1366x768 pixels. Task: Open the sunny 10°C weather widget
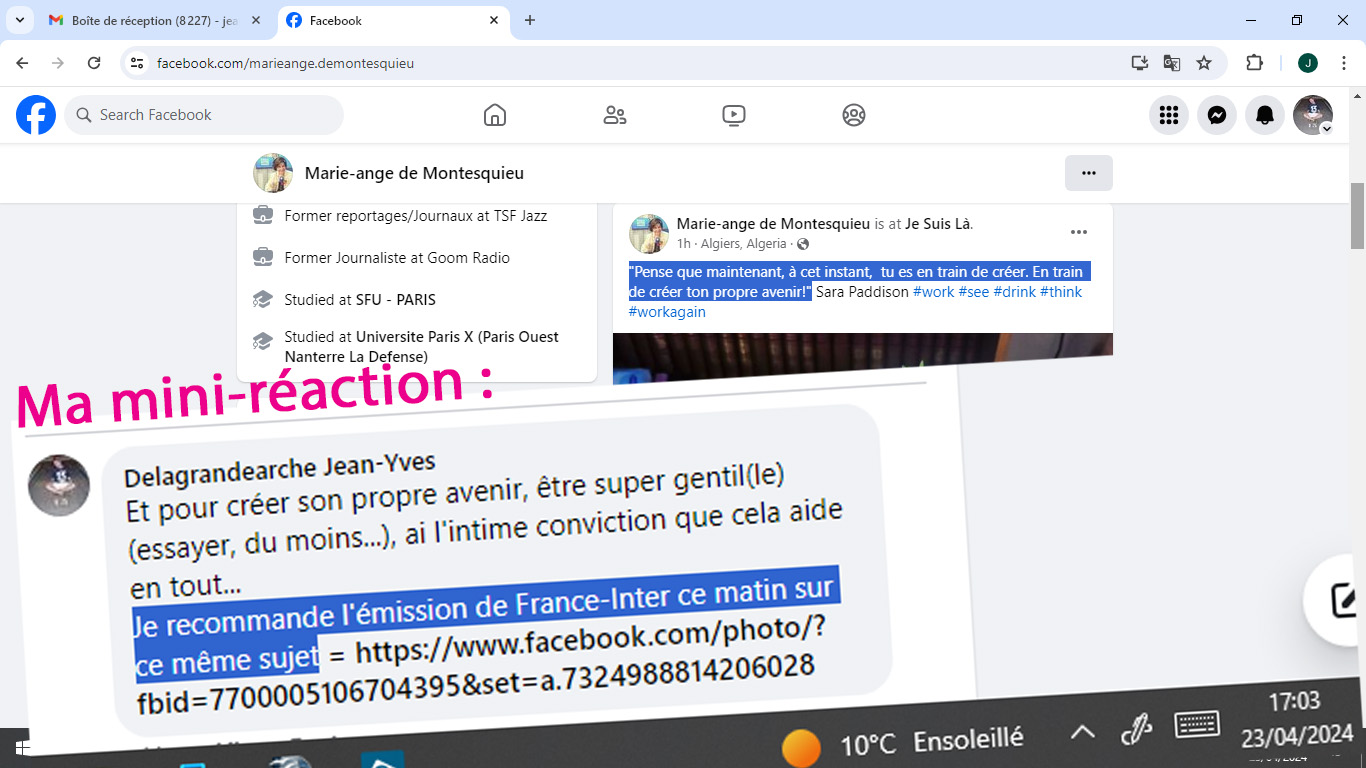[x=903, y=744]
